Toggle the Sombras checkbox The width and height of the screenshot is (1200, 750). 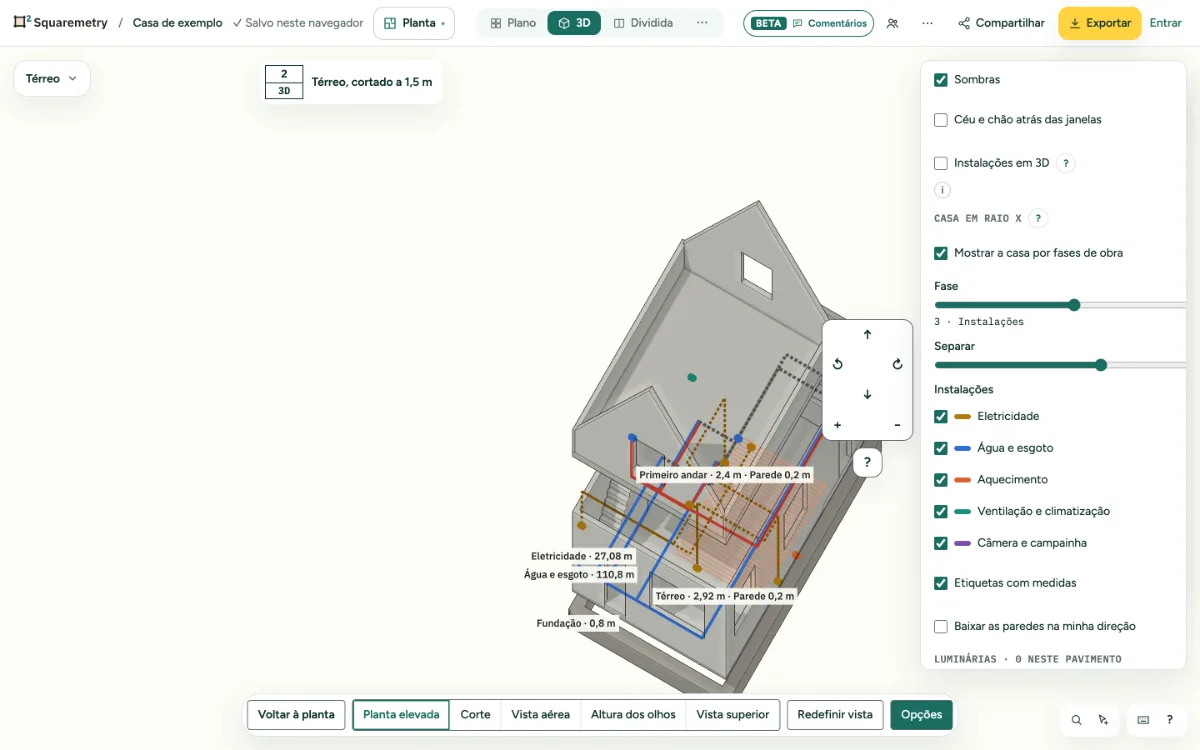[x=941, y=80]
